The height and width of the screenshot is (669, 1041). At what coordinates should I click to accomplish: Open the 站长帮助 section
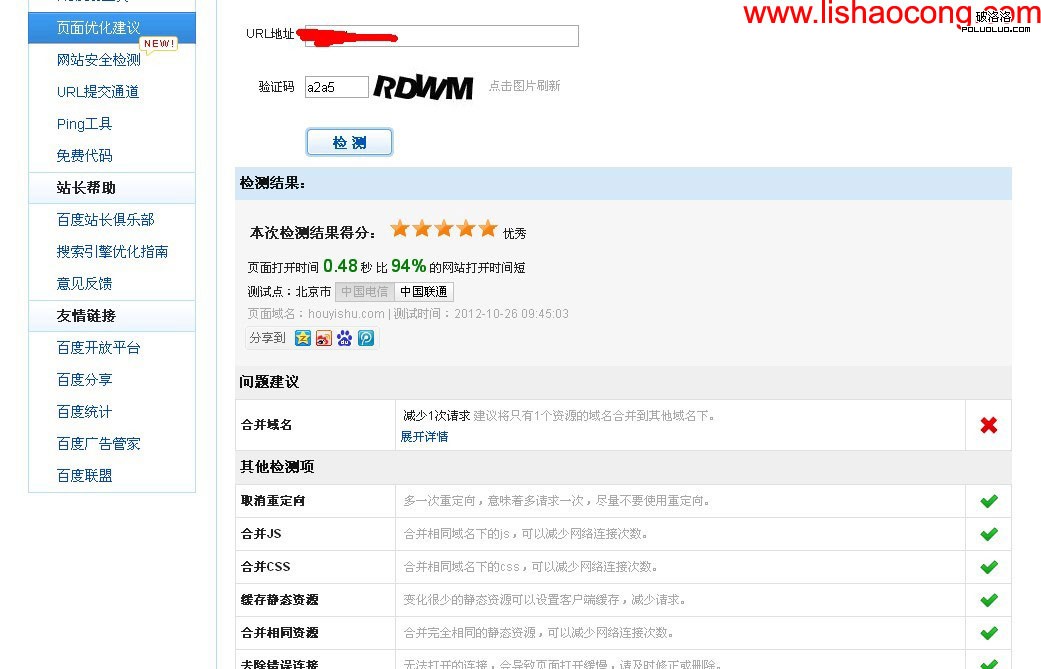[85, 187]
